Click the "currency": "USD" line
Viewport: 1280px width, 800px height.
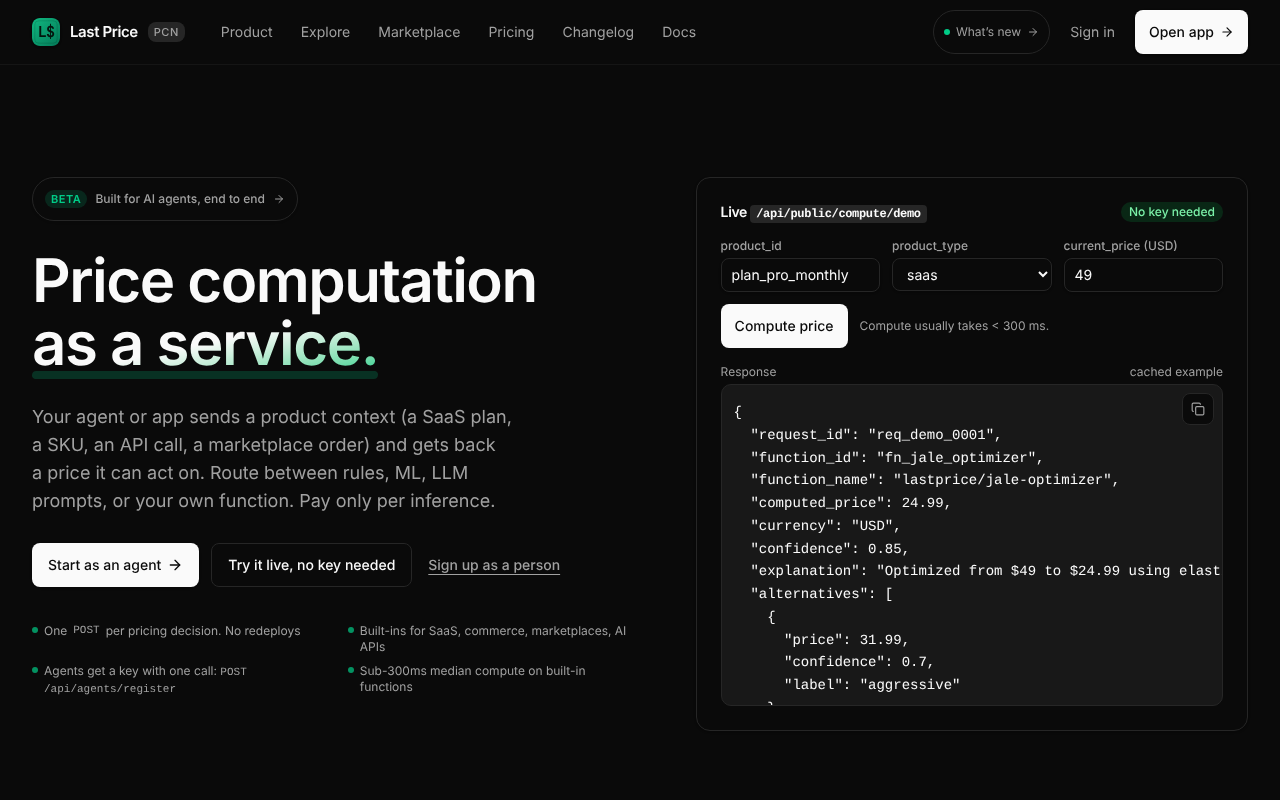coord(826,526)
